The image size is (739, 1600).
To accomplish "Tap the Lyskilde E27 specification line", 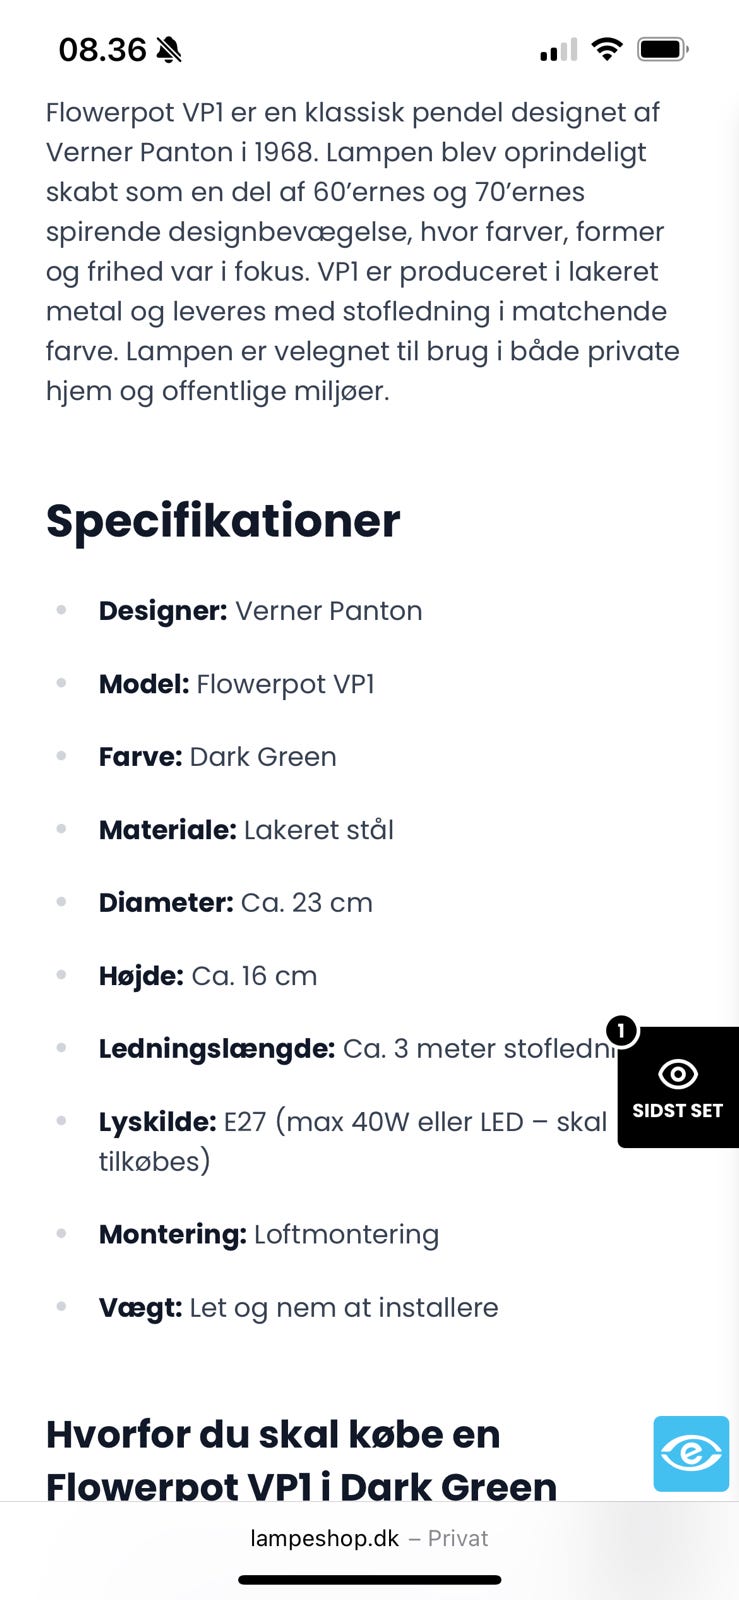I will [352, 1141].
